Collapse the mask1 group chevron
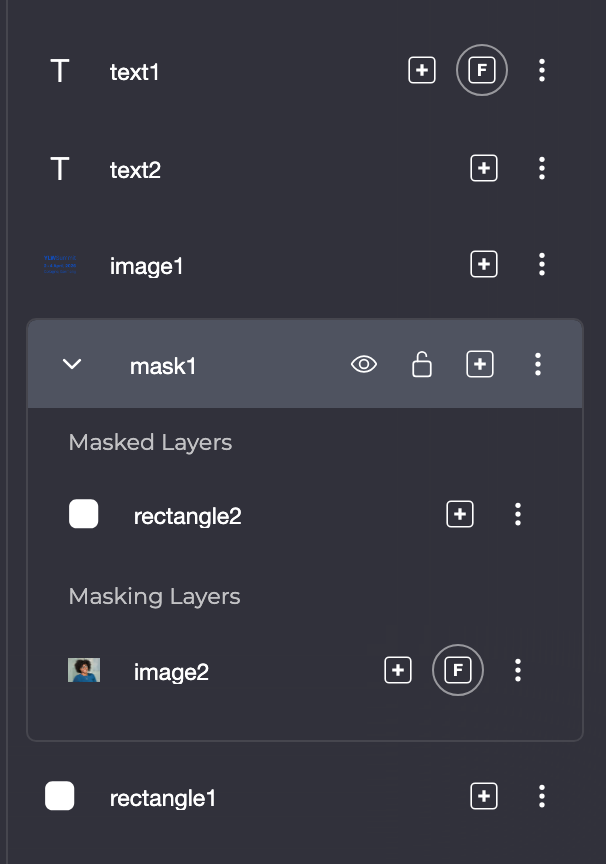 pyautogui.click(x=72, y=364)
